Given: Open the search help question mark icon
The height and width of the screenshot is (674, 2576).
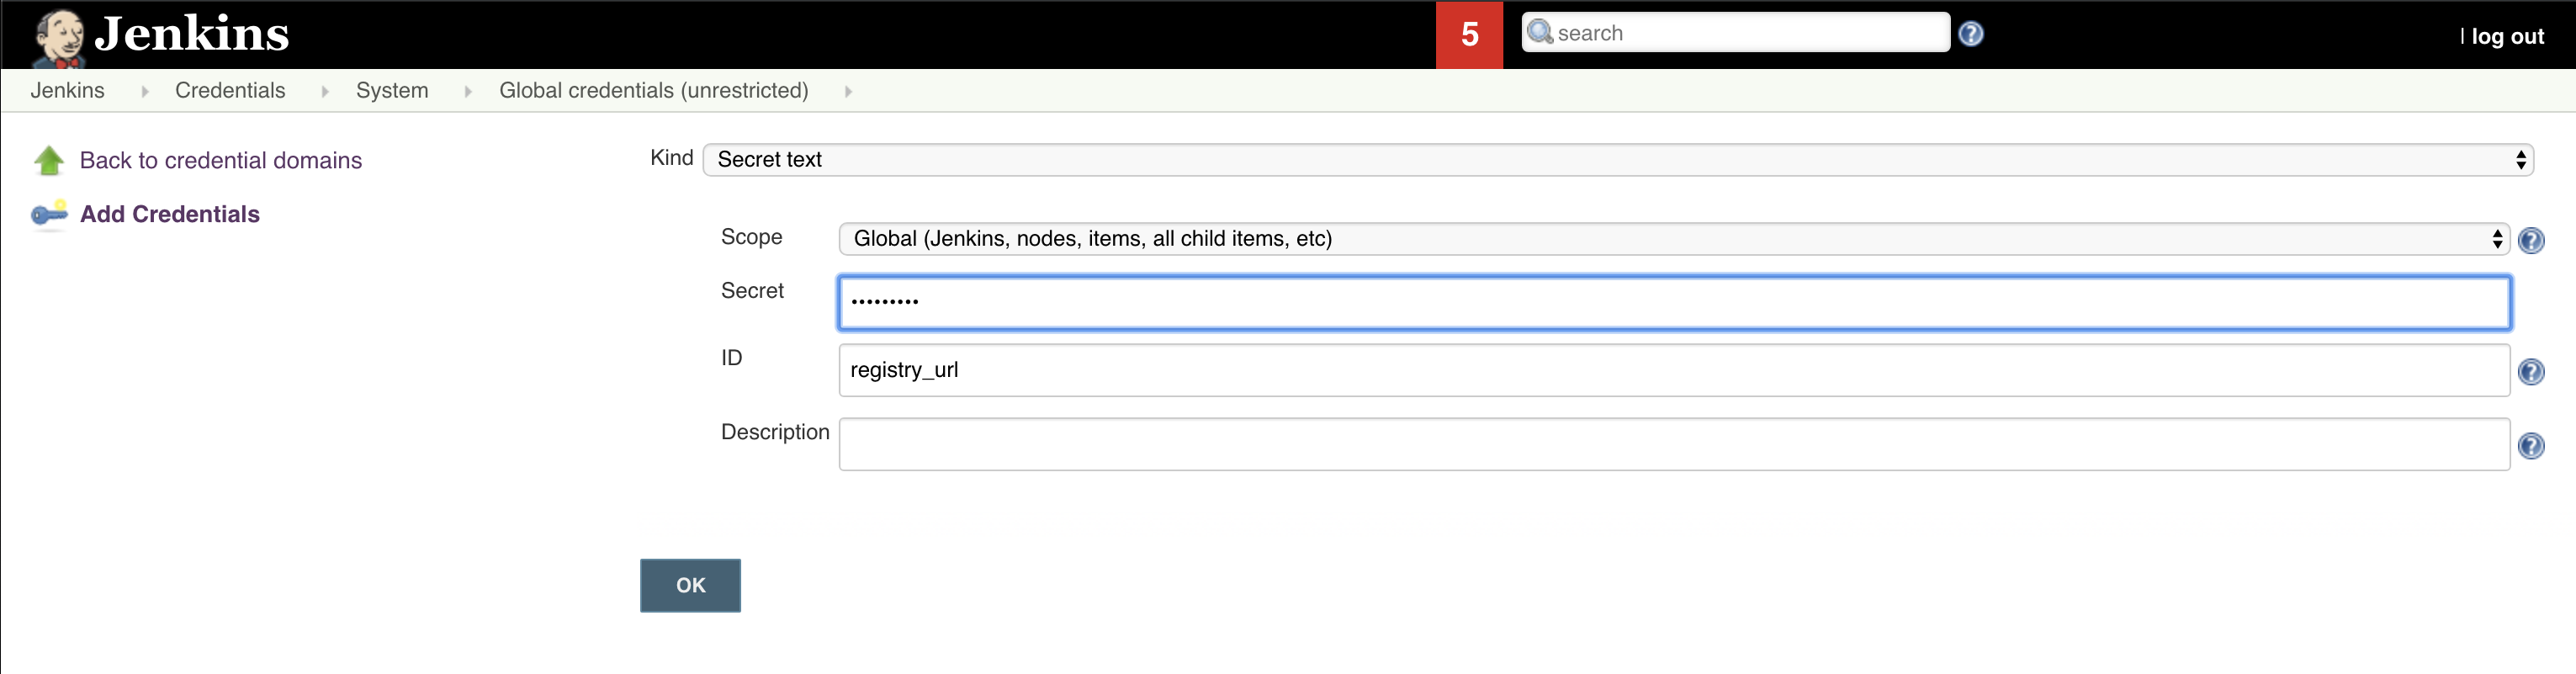Looking at the screenshot, I should 1970,34.
